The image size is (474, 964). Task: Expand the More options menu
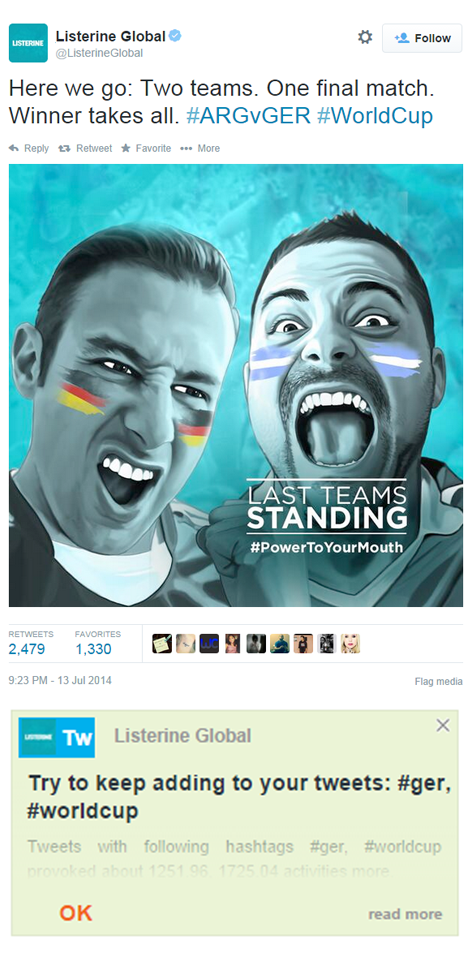pos(200,148)
